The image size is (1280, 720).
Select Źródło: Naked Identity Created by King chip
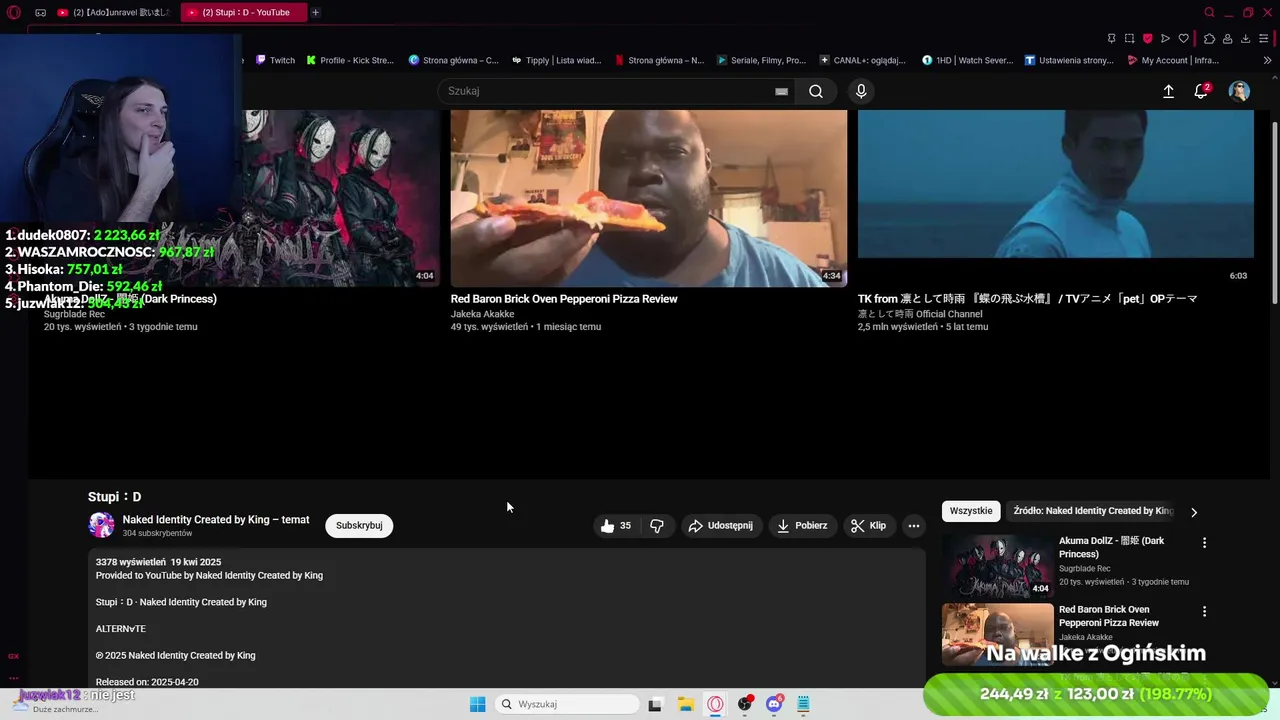click(x=1093, y=511)
